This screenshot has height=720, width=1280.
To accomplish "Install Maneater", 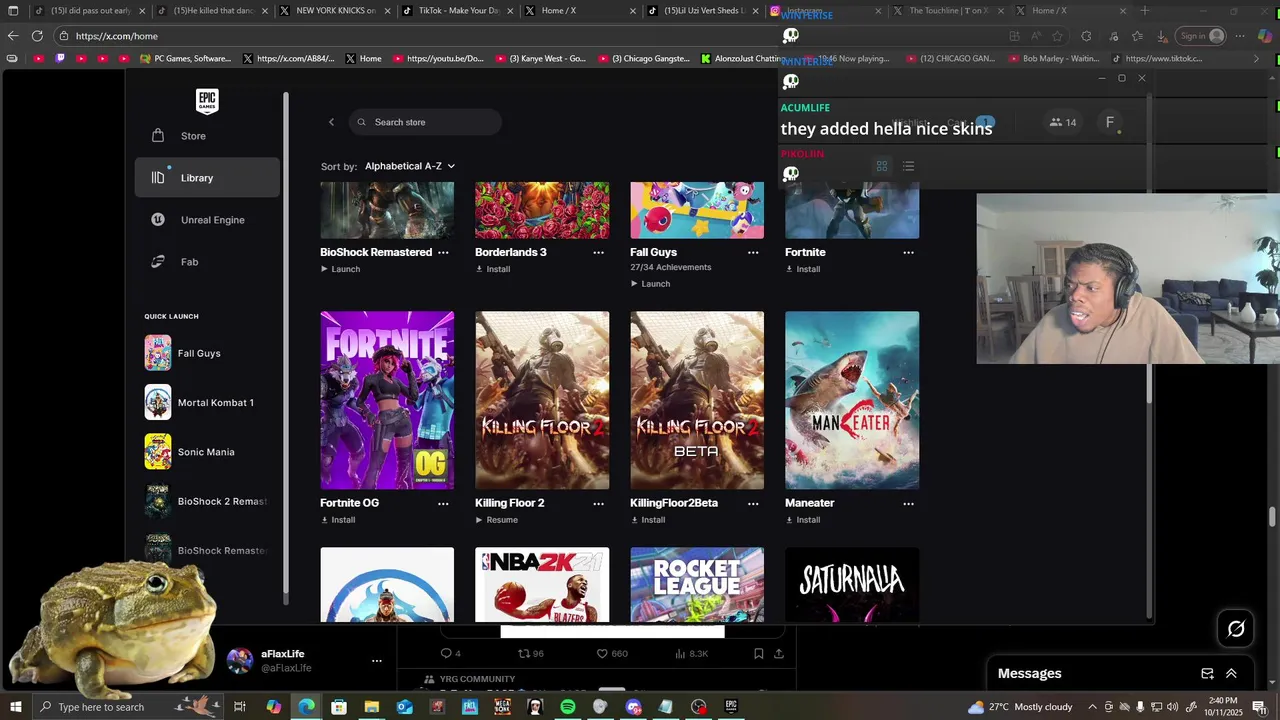I will point(803,520).
